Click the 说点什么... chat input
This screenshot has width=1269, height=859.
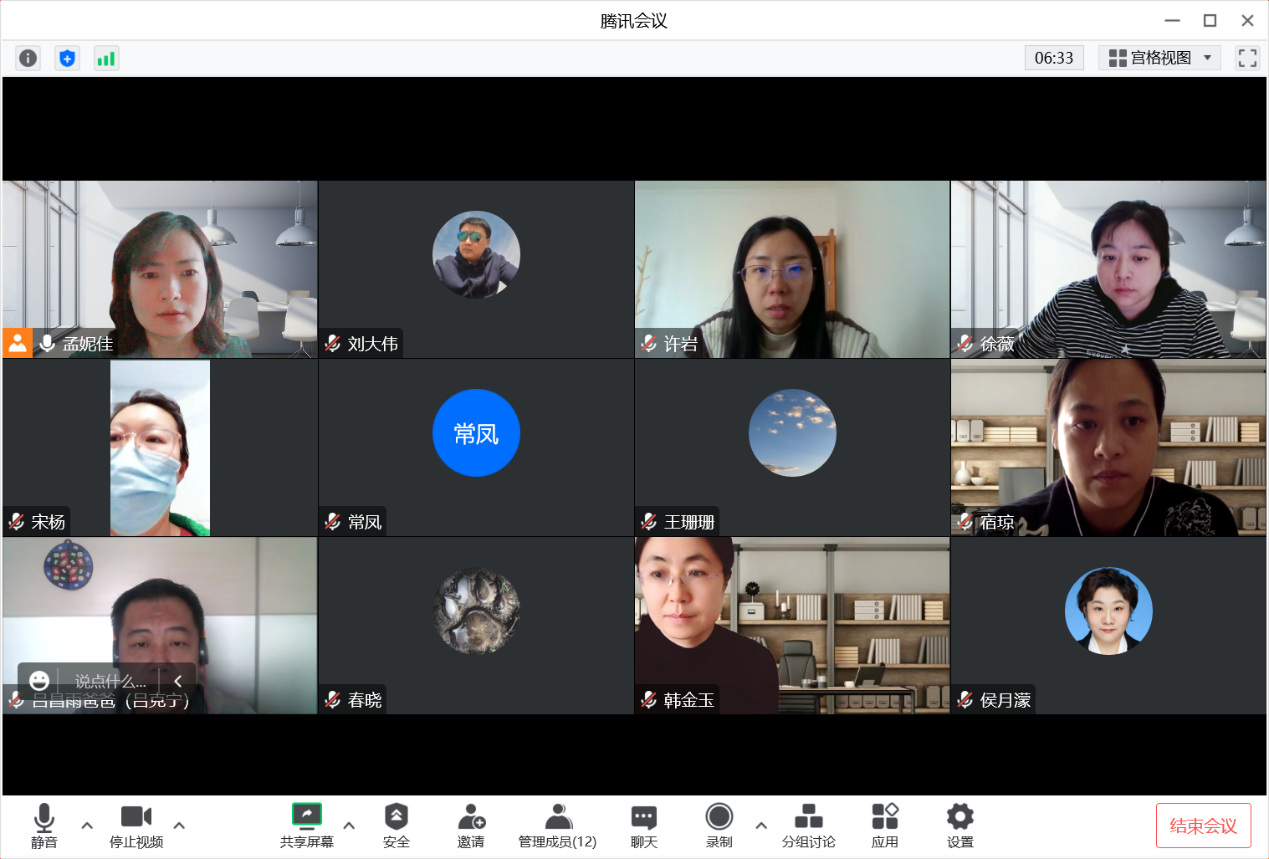(110, 681)
